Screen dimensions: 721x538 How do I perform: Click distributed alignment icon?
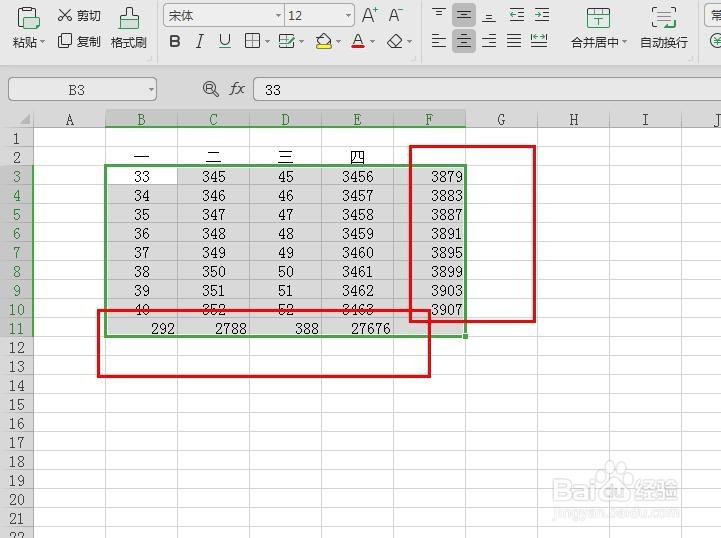(539, 41)
